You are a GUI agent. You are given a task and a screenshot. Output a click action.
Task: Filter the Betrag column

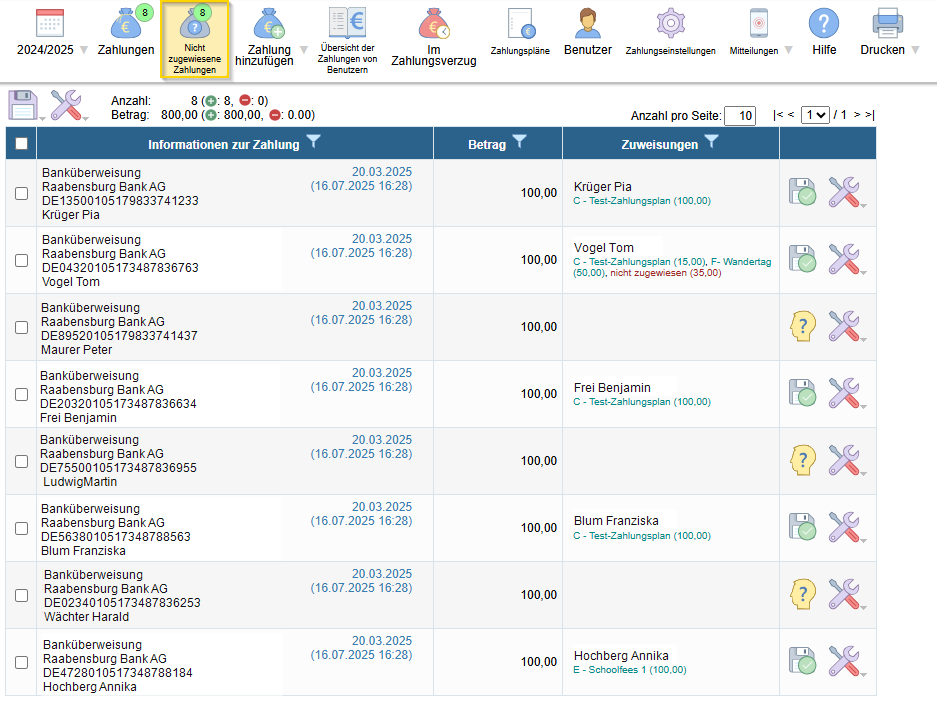tap(519, 142)
